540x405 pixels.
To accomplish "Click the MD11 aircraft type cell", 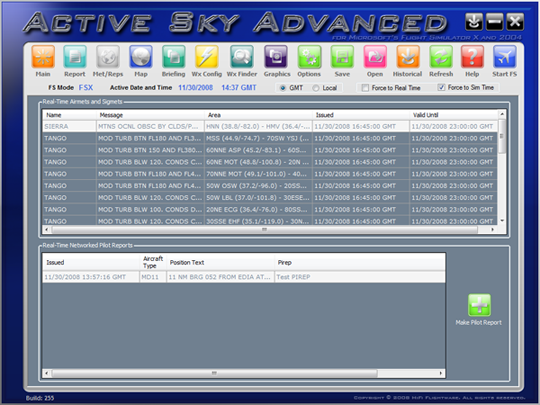I will 153,277.
